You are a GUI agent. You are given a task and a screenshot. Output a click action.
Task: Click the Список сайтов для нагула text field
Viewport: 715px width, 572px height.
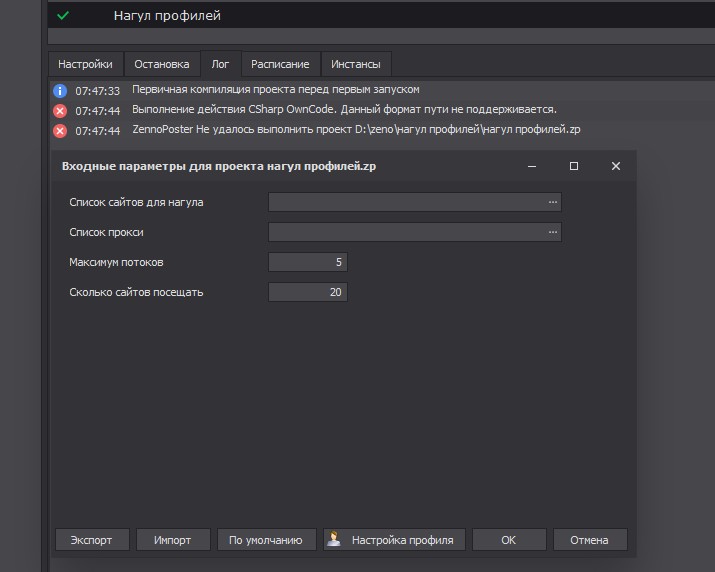[x=406, y=202]
